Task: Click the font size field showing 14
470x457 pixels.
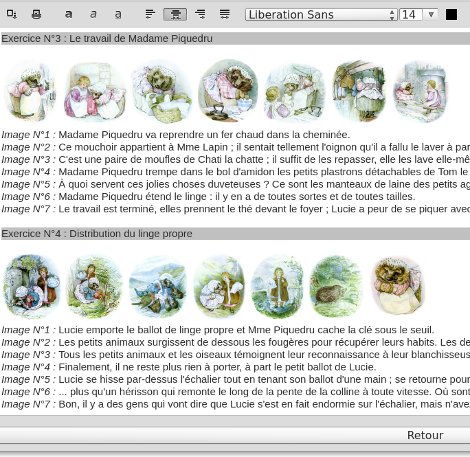Action: point(411,15)
